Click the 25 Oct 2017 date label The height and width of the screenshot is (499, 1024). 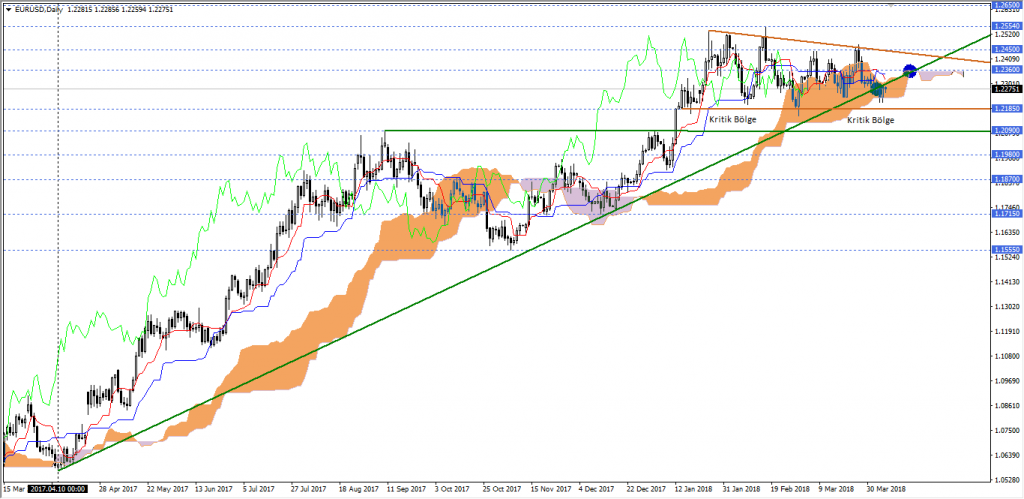tap(502, 489)
